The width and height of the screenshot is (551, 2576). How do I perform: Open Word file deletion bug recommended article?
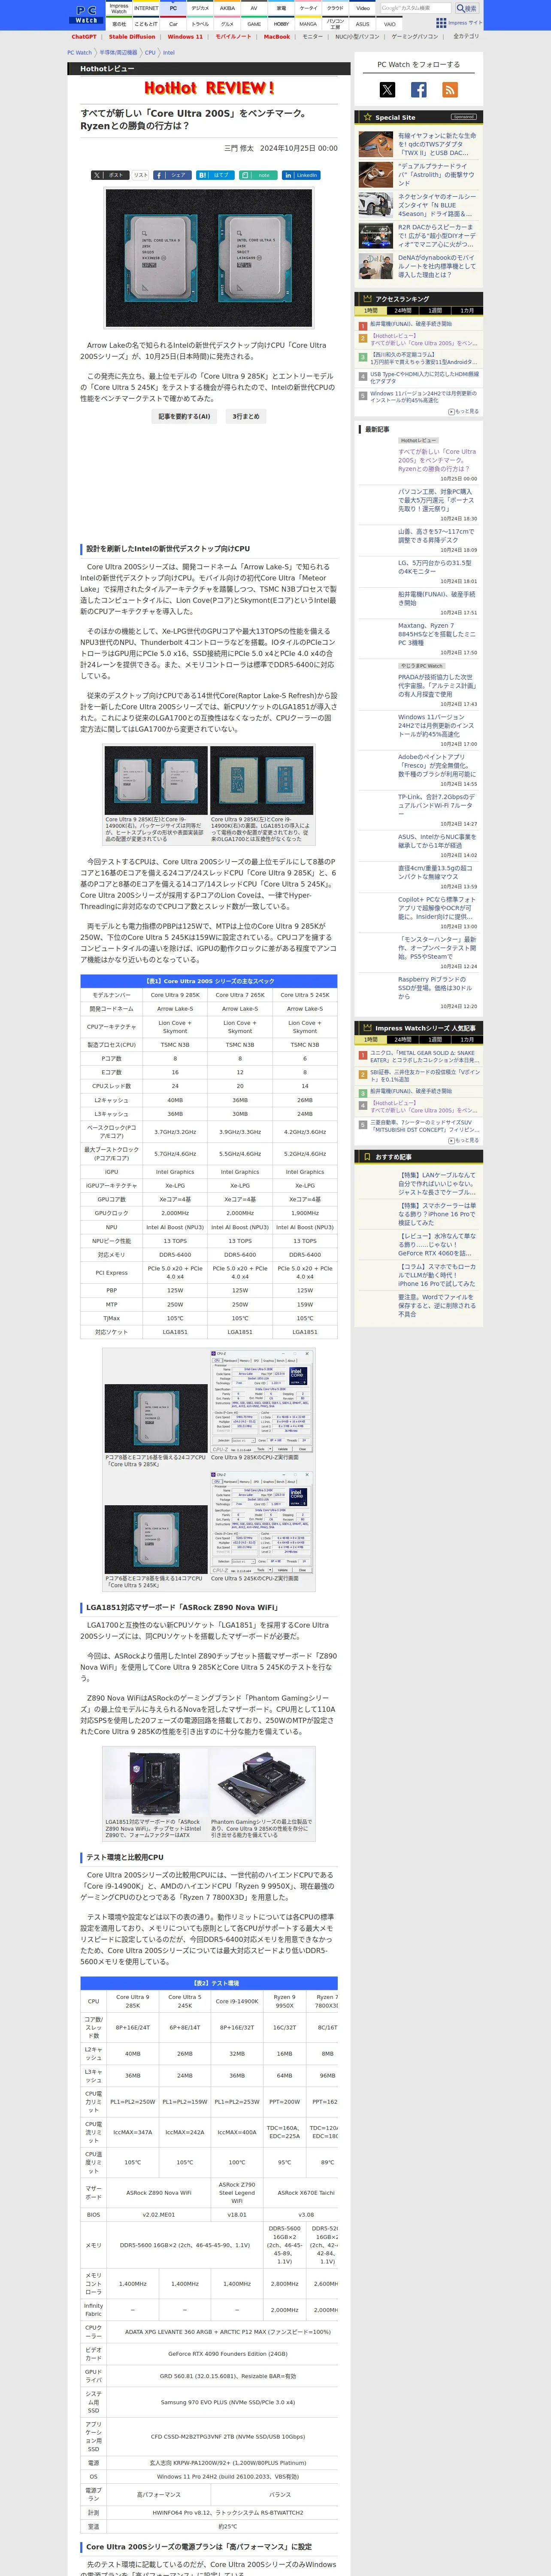click(437, 1305)
